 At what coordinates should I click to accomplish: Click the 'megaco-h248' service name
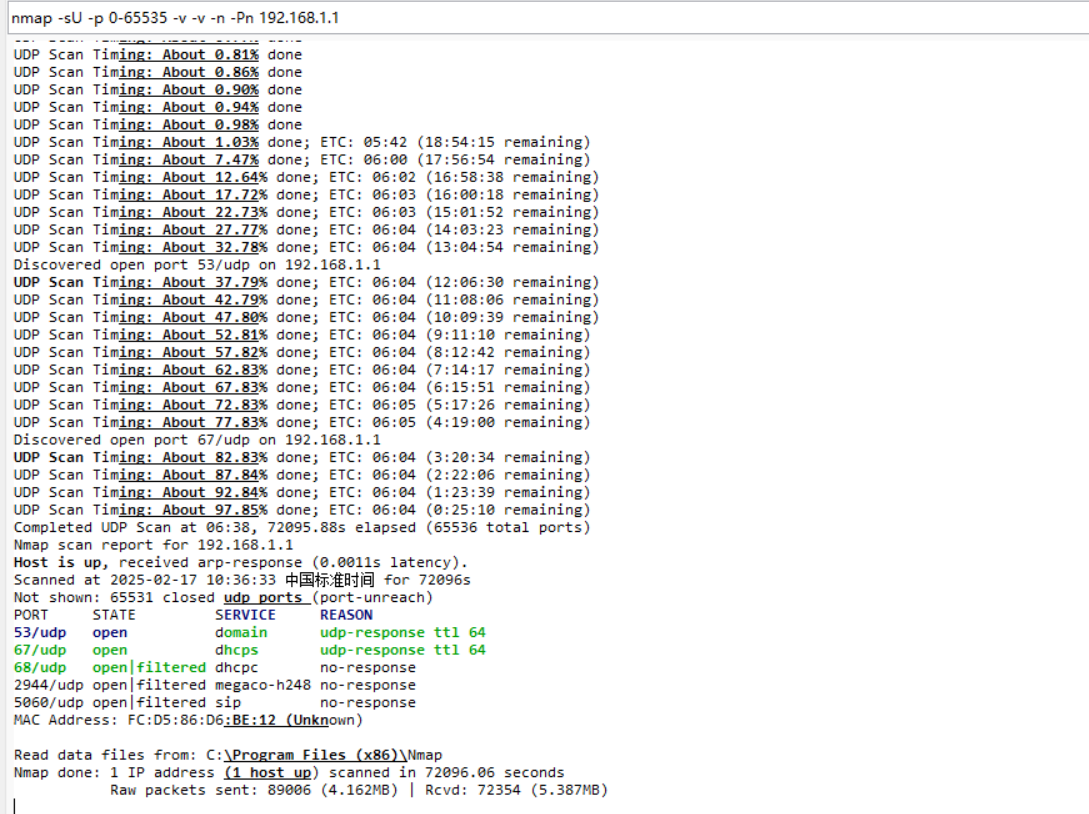pyautogui.click(x=263, y=685)
